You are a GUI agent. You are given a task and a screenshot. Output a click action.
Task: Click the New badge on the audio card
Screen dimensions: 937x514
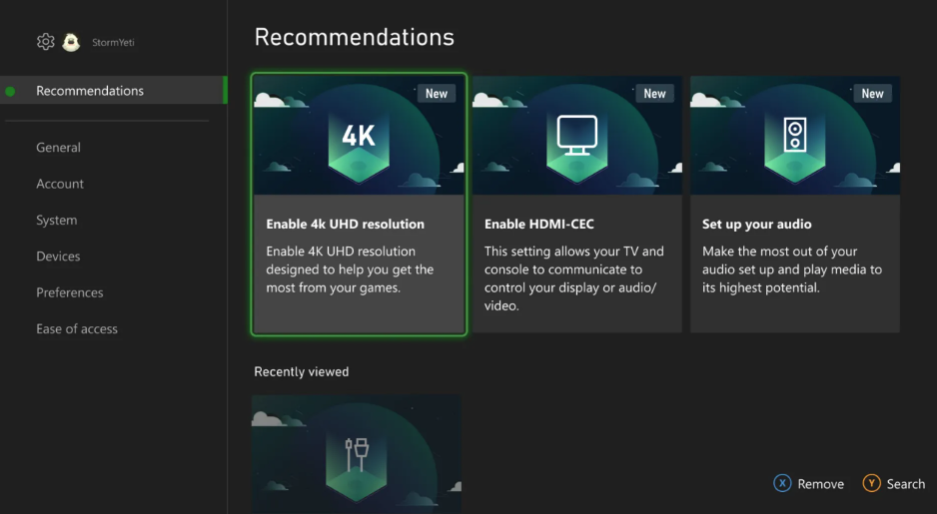(872, 93)
